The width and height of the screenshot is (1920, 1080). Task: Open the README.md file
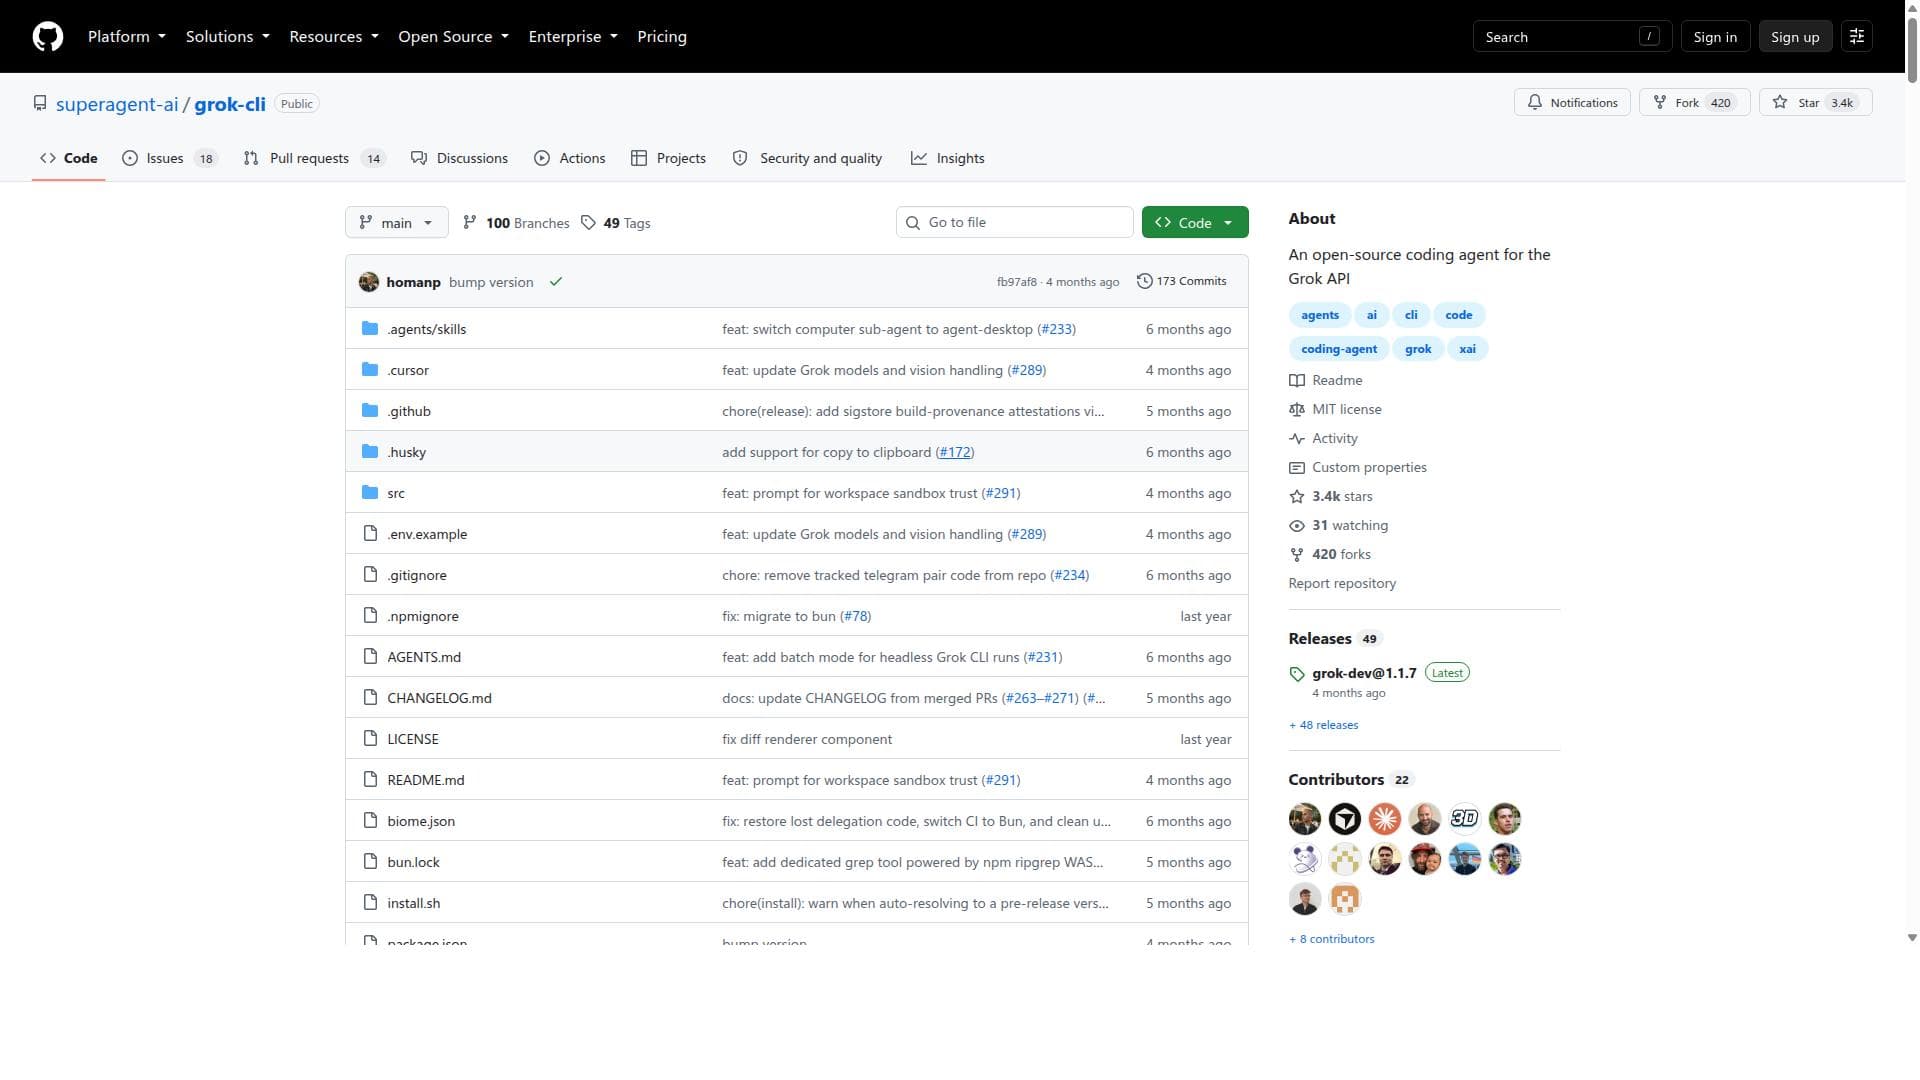(x=425, y=781)
